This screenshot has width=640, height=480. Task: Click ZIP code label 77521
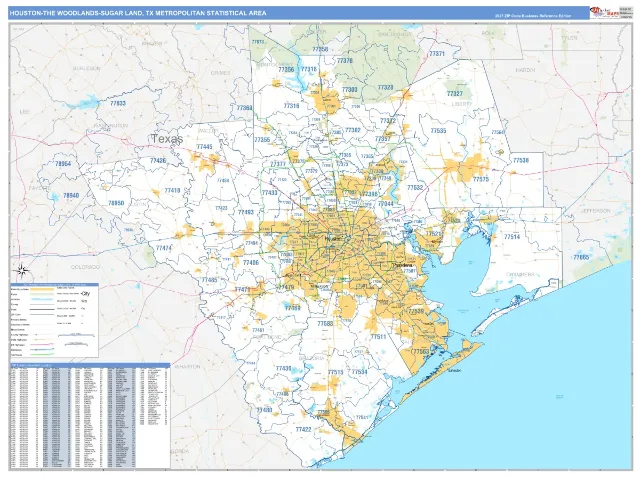point(433,234)
